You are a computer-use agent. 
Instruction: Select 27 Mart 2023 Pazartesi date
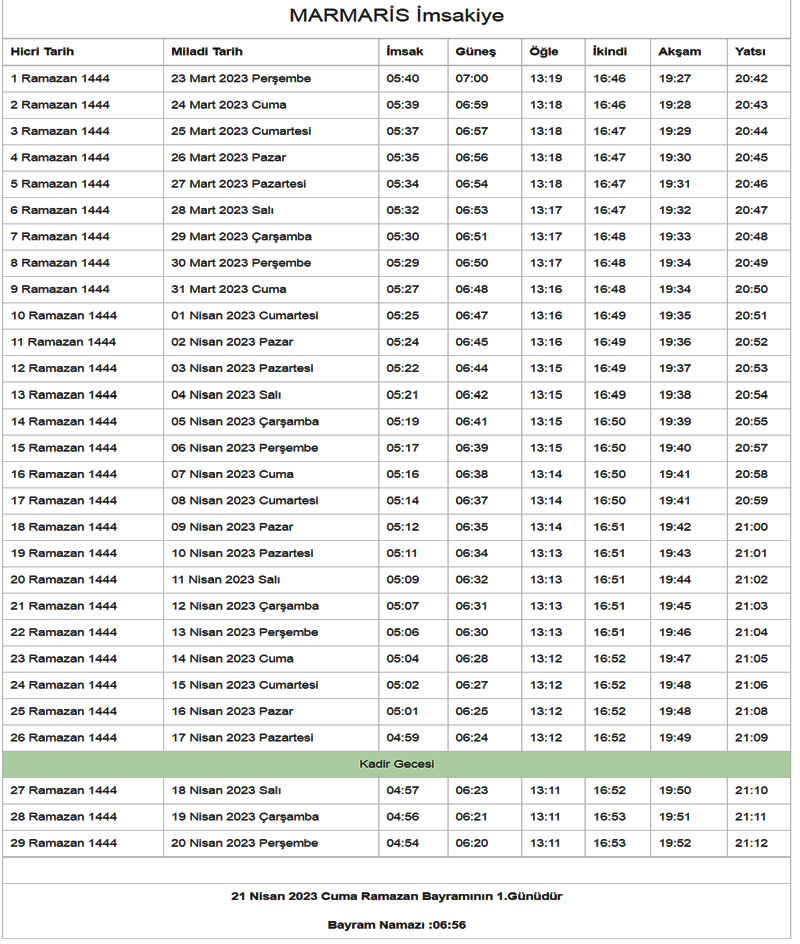coord(238,184)
